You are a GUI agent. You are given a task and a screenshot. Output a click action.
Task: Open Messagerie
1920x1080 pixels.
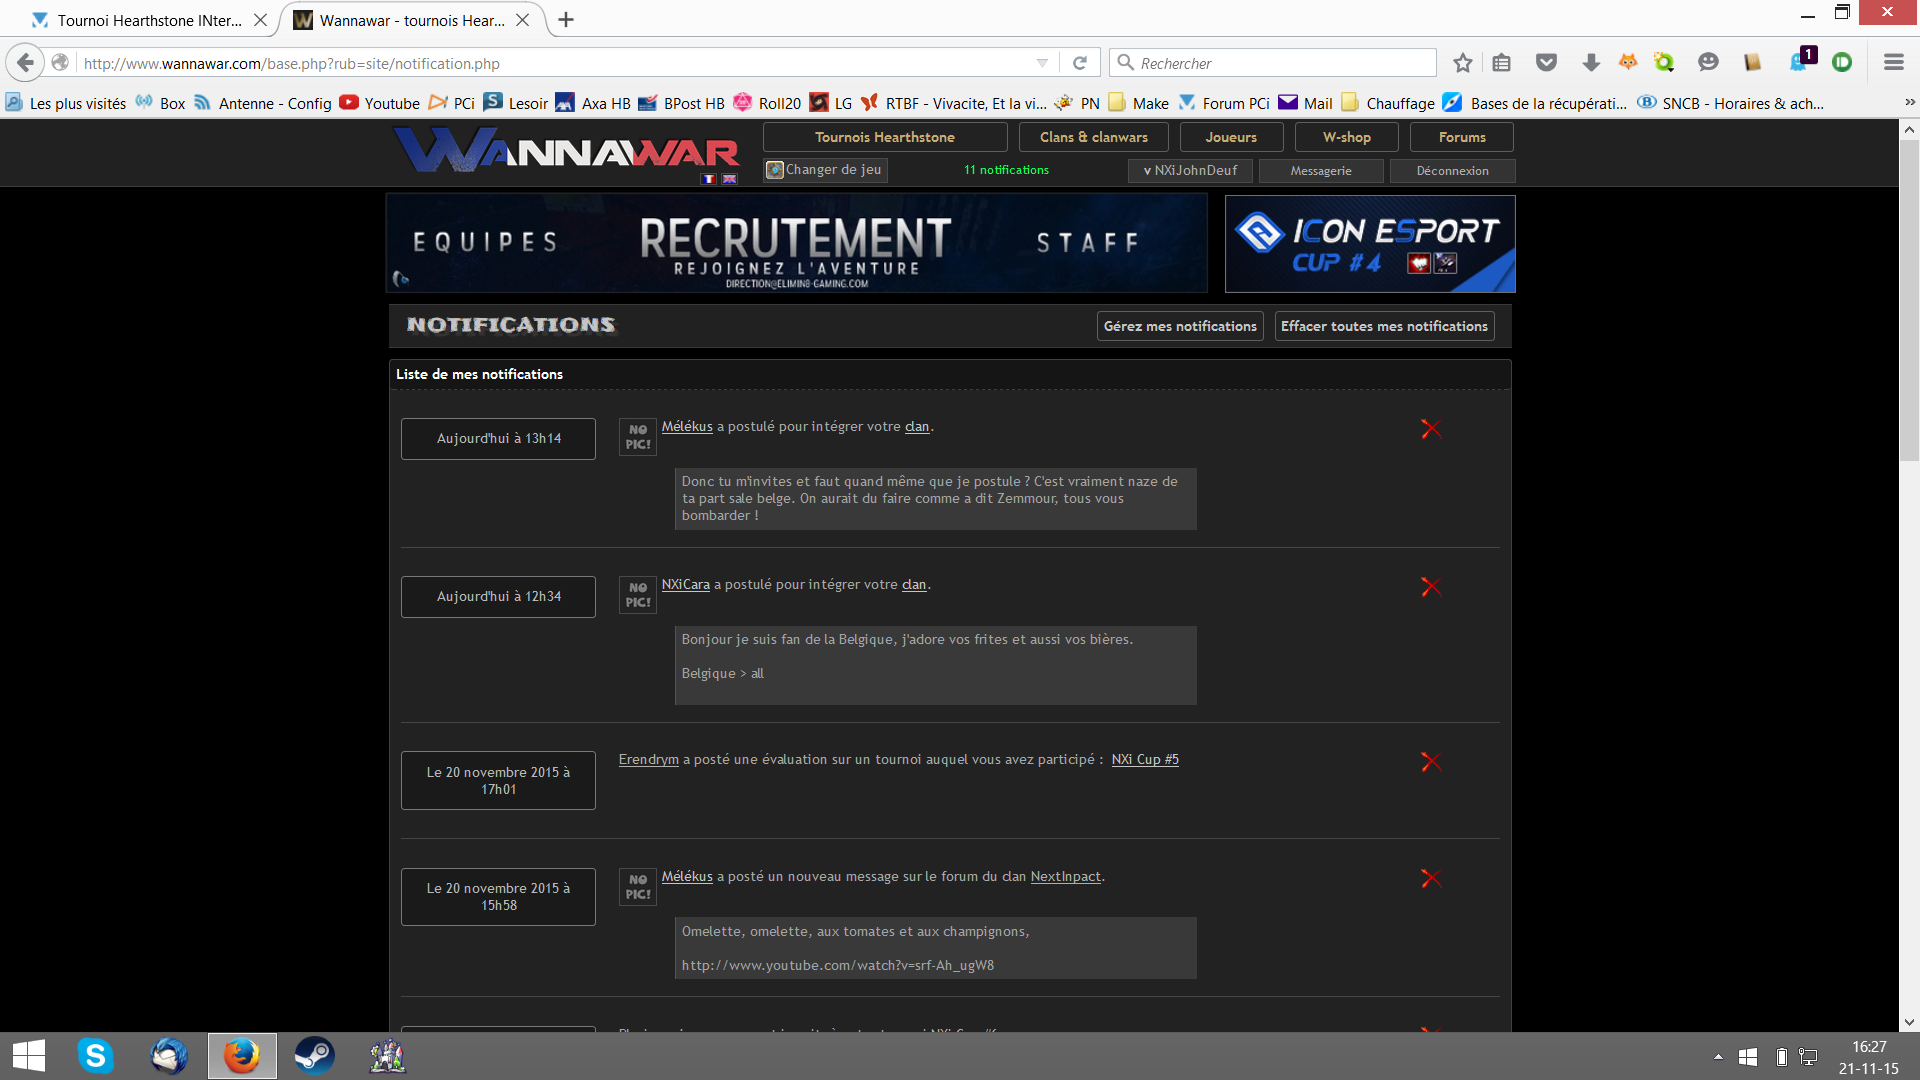click(1321, 171)
